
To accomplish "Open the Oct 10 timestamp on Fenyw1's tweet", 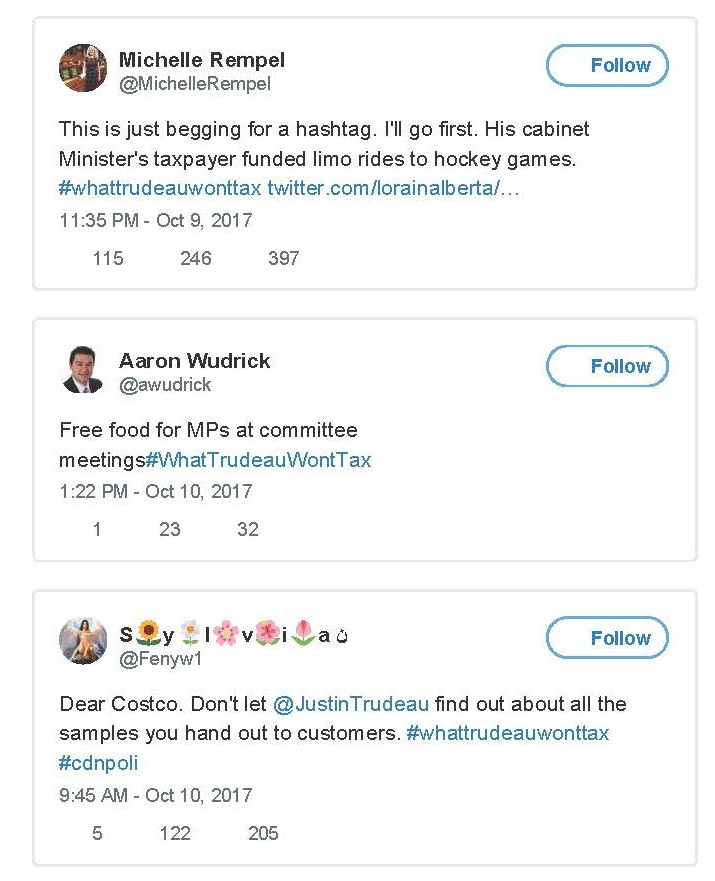I will (148, 795).
